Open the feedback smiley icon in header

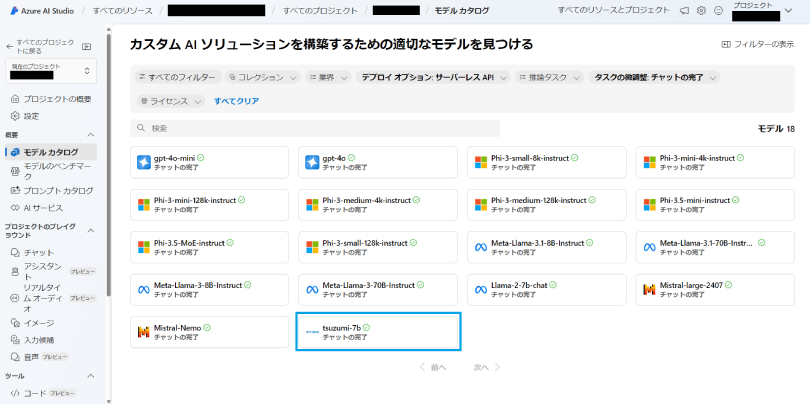718,10
